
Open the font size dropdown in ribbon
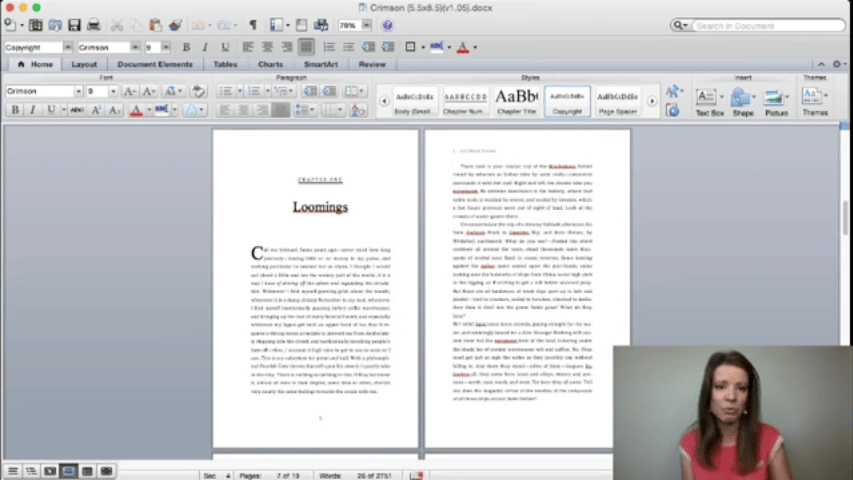[114, 91]
